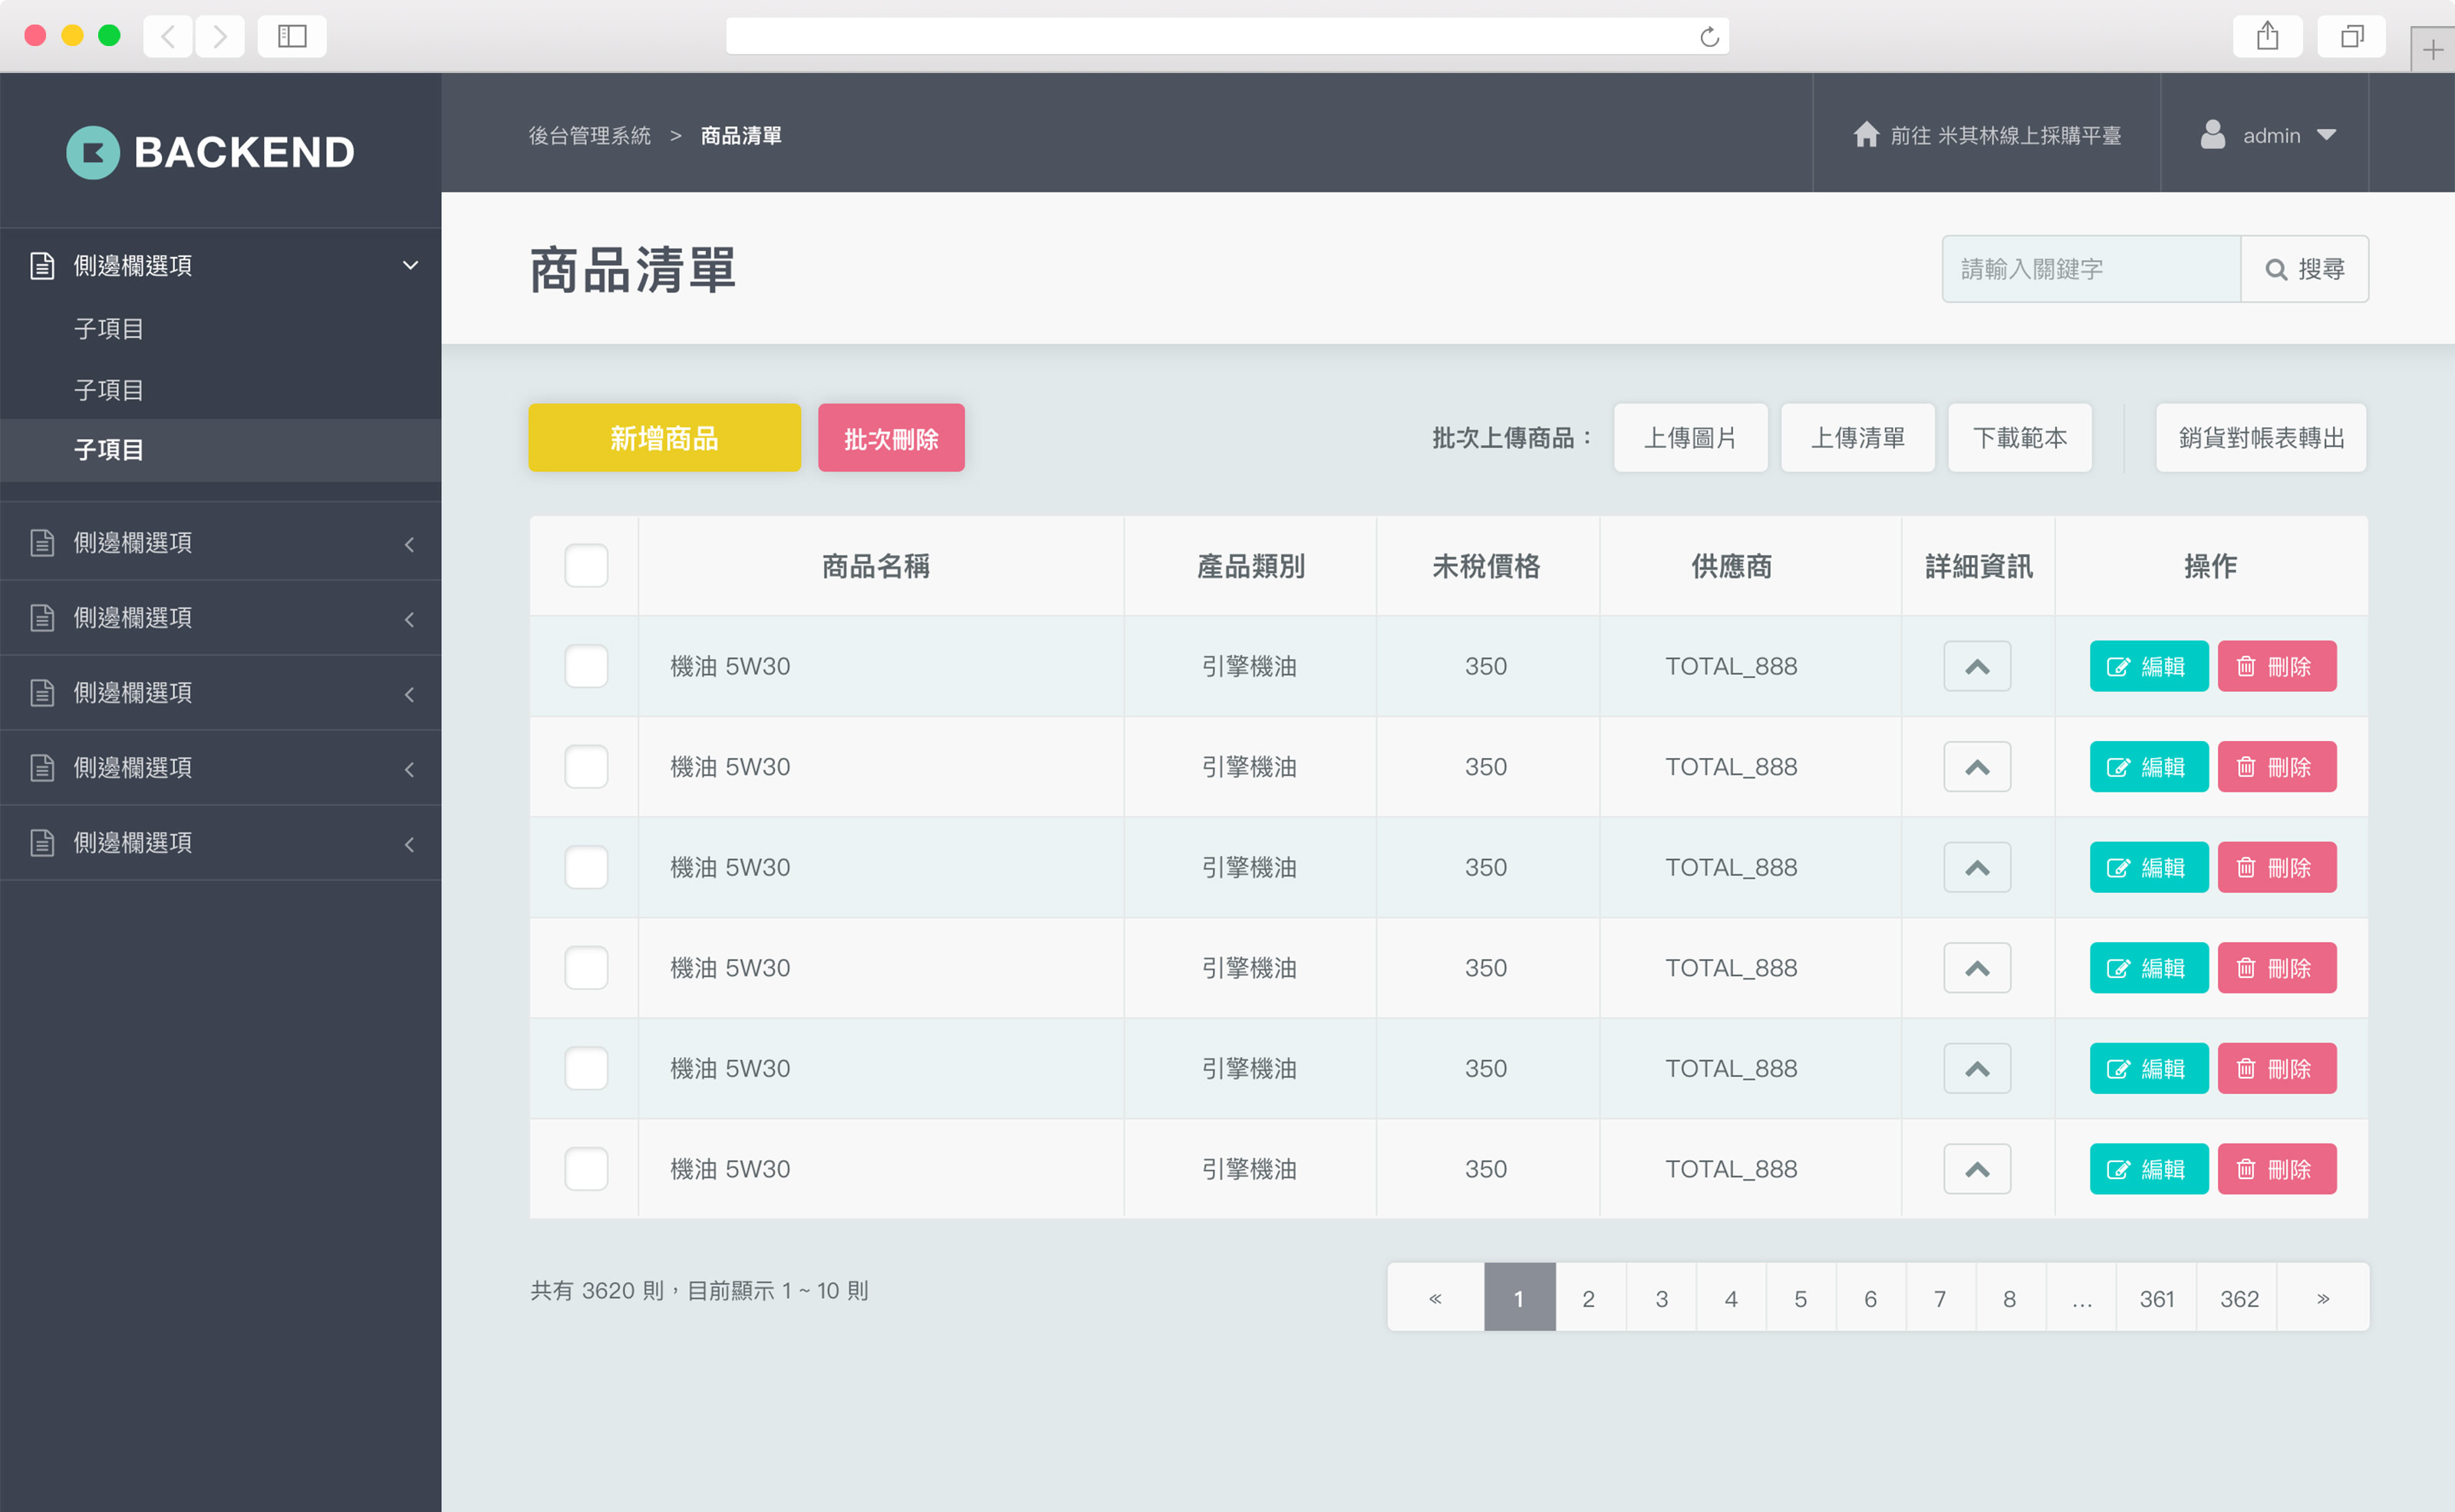Expand details chevron in second product row
The width and height of the screenshot is (2455, 1512).
[1976, 767]
